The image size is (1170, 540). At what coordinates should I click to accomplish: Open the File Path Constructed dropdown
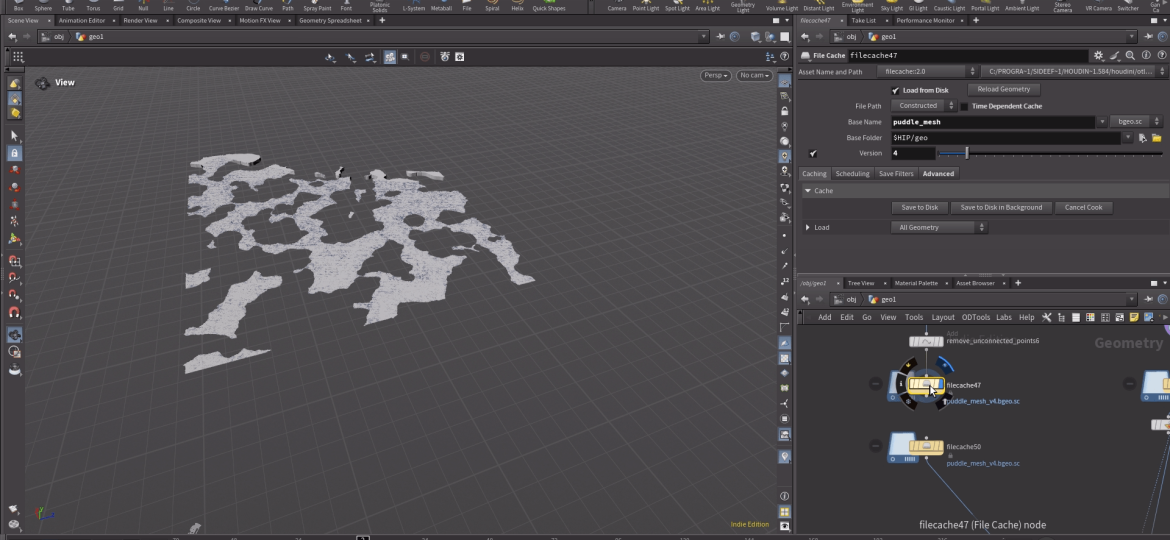pos(923,106)
